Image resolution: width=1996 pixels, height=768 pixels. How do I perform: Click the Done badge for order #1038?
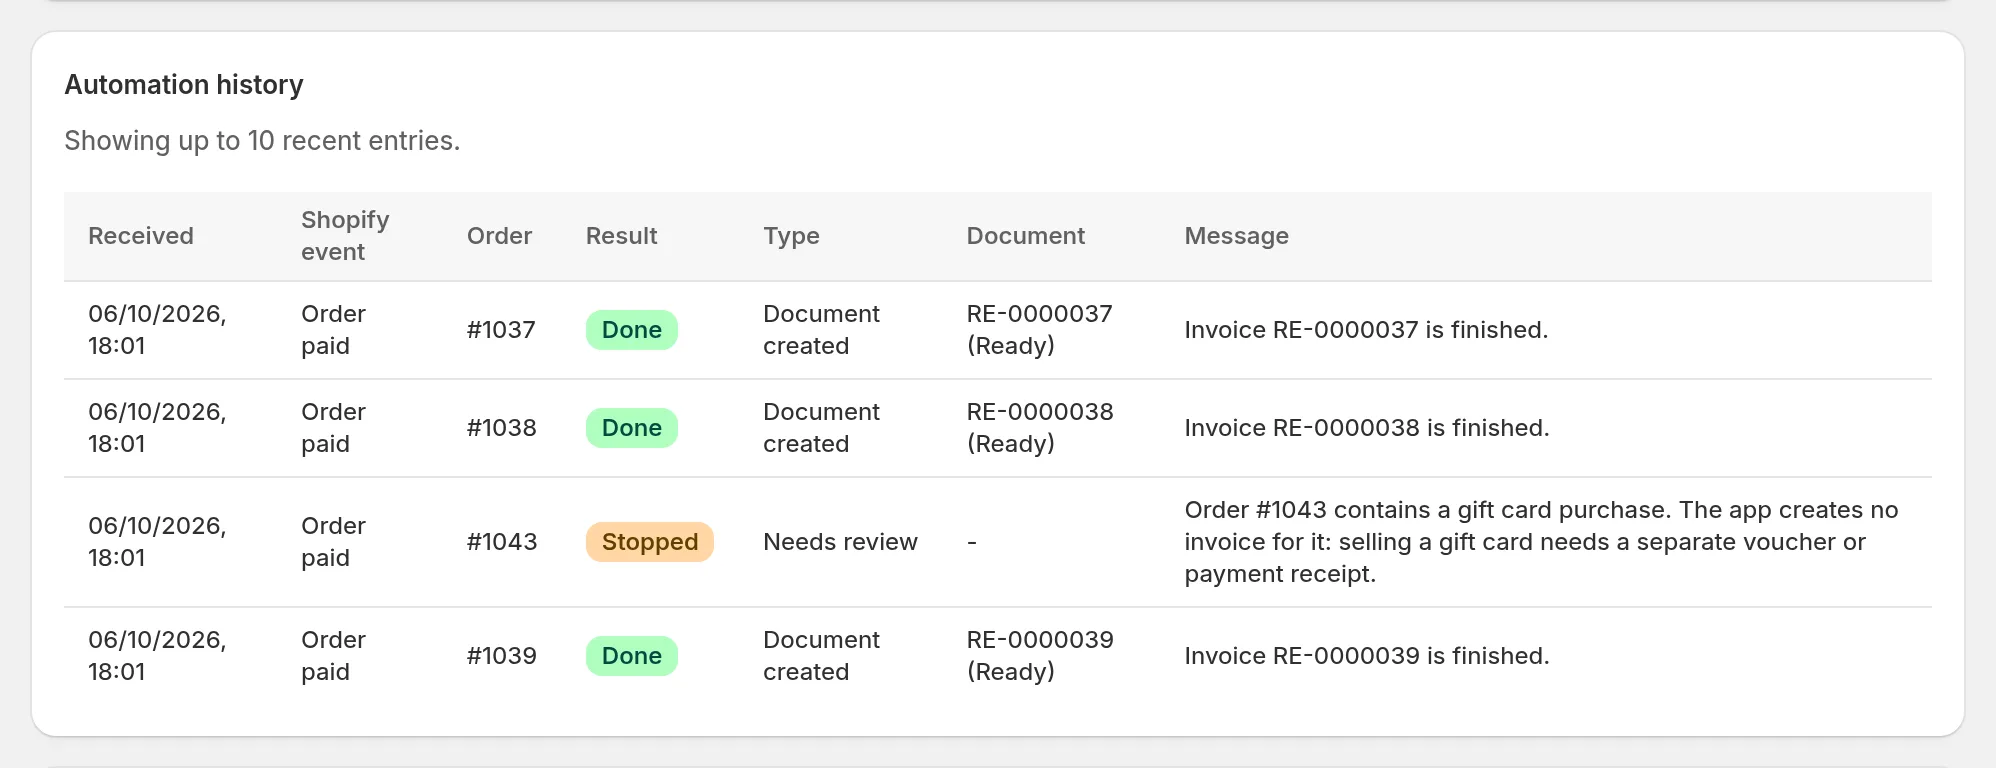(631, 428)
